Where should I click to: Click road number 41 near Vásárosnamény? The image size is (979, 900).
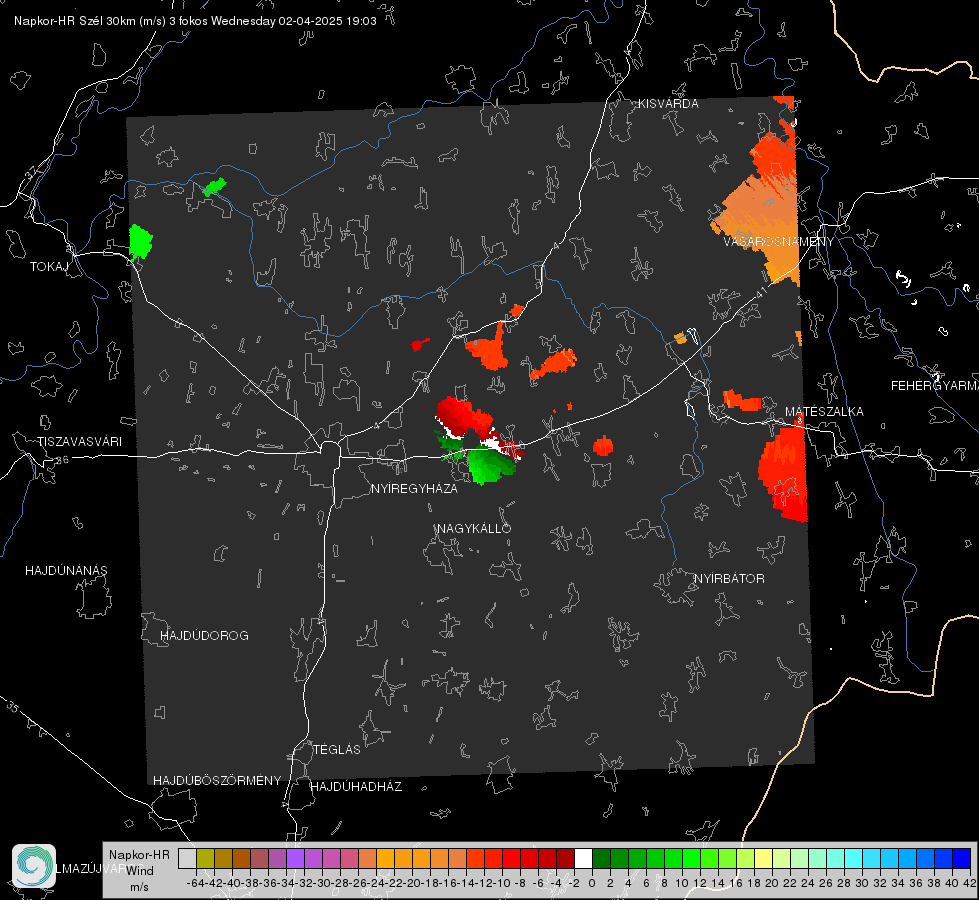(760, 292)
